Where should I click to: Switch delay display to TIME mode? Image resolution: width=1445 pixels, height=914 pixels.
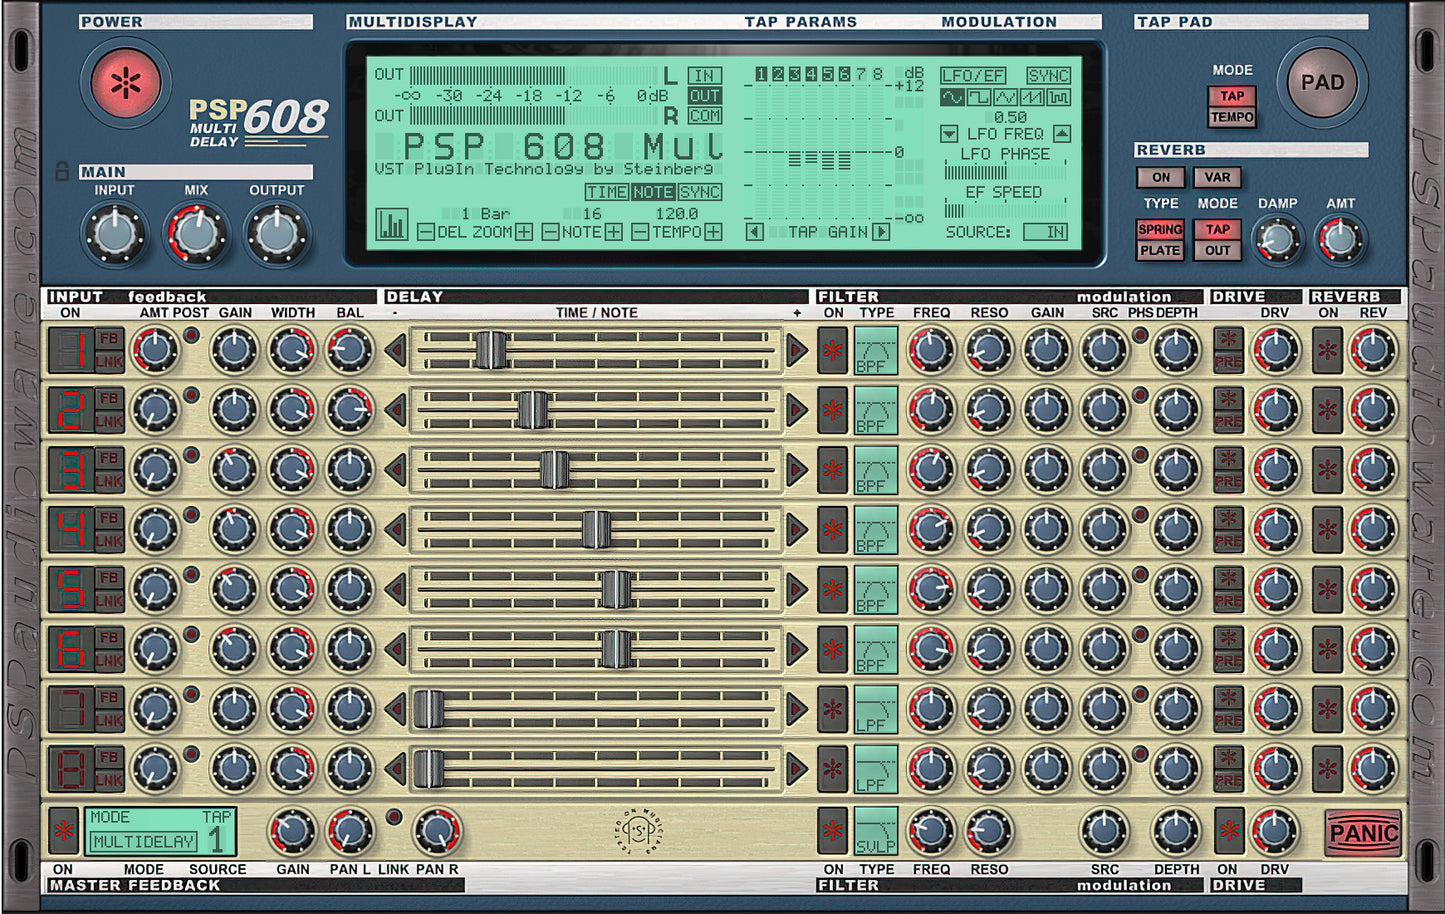(607, 192)
